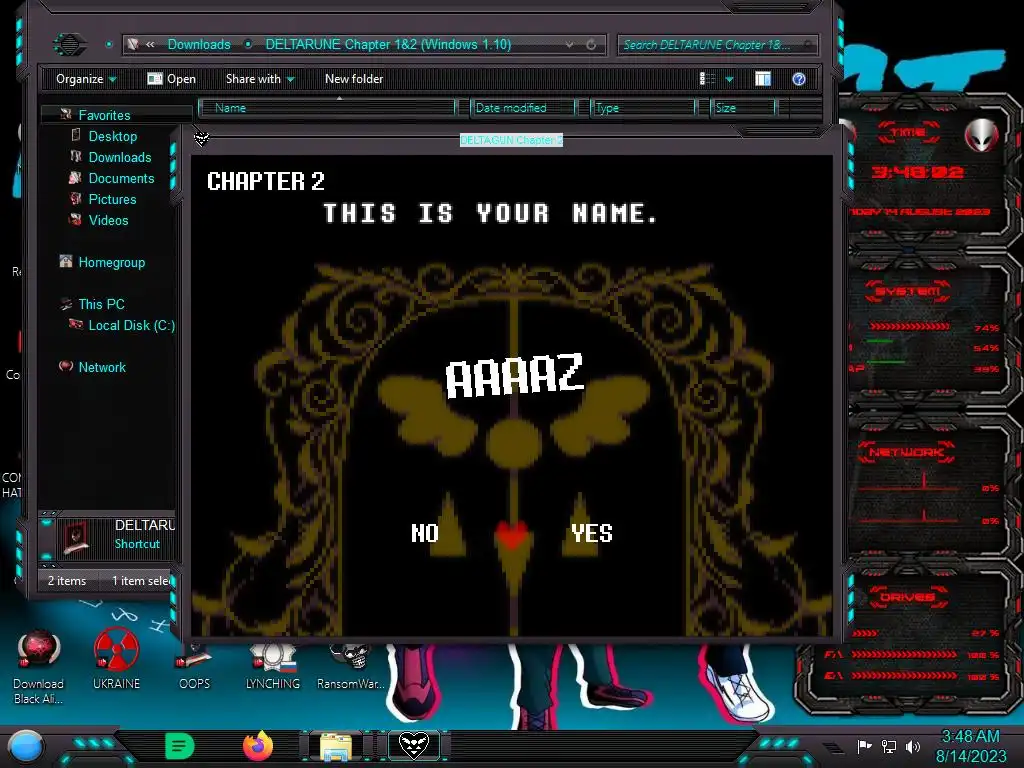Open the Share with dropdown
The width and height of the screenshot is (1024, 768).
(260, 79)
